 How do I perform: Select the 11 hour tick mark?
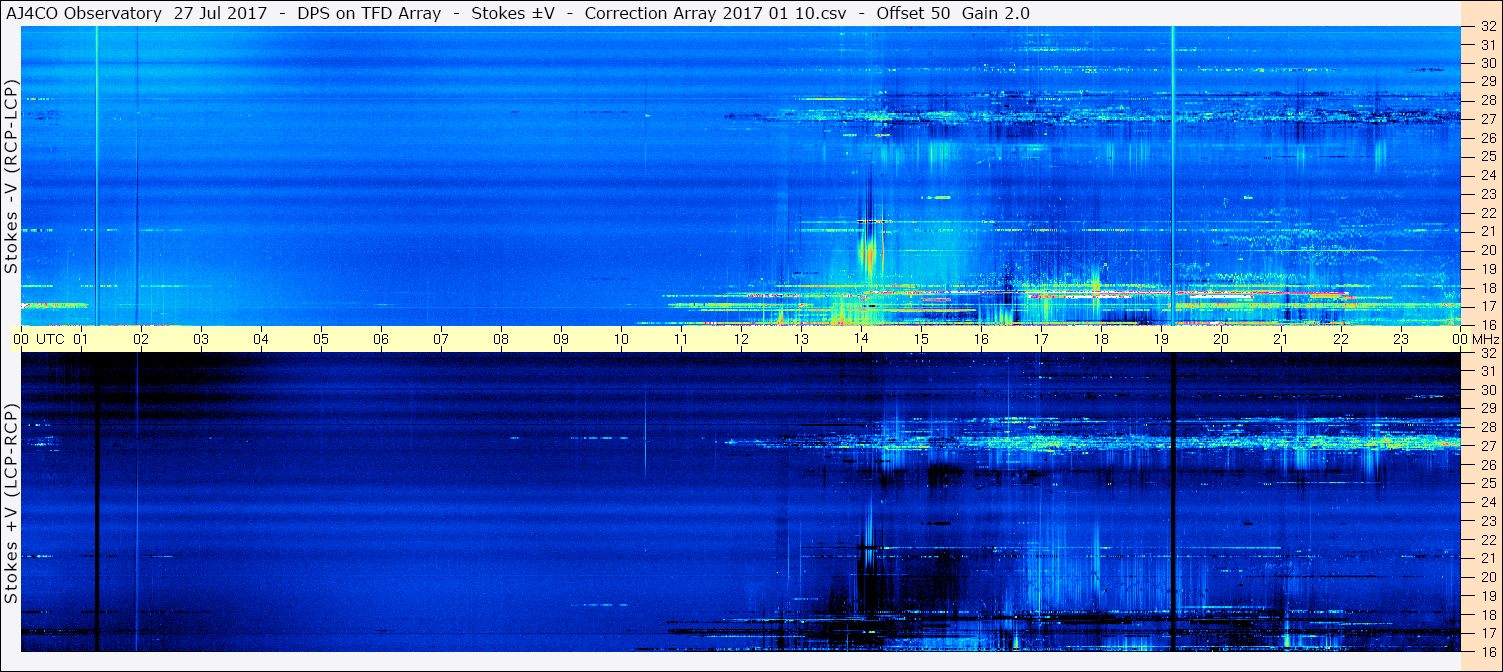pyautogui.click(x=681, y=339)
